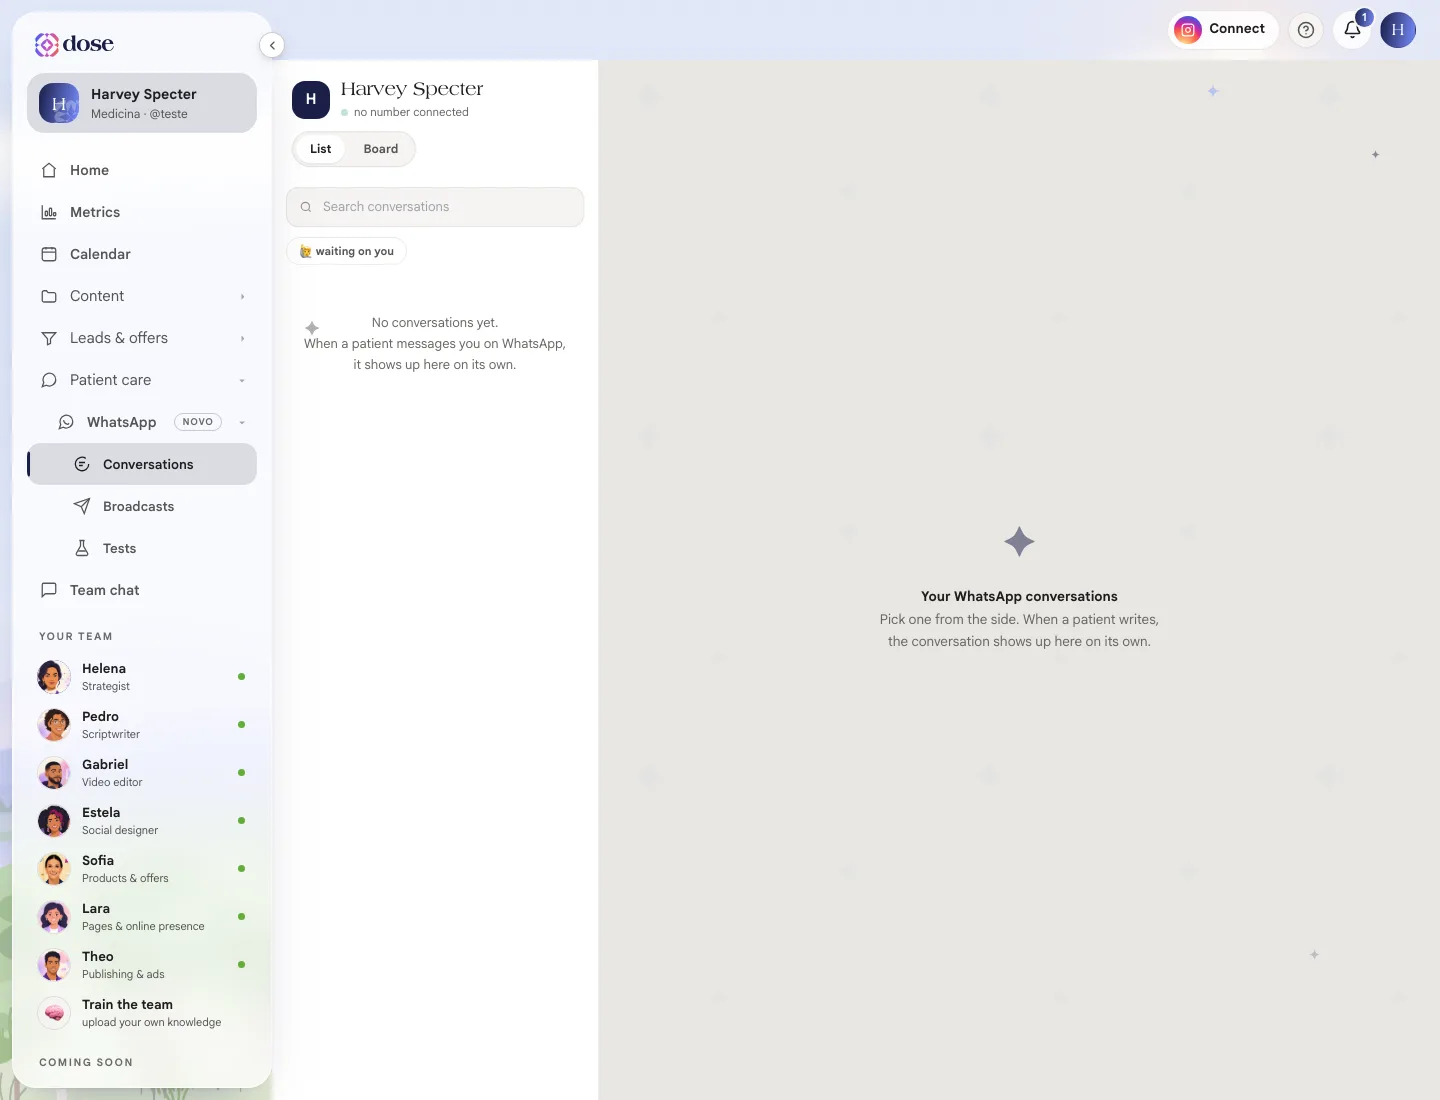Open the user avatar H in the top bar
This screenshot has width=1440, height=1100.
(x=1398, y=30)
